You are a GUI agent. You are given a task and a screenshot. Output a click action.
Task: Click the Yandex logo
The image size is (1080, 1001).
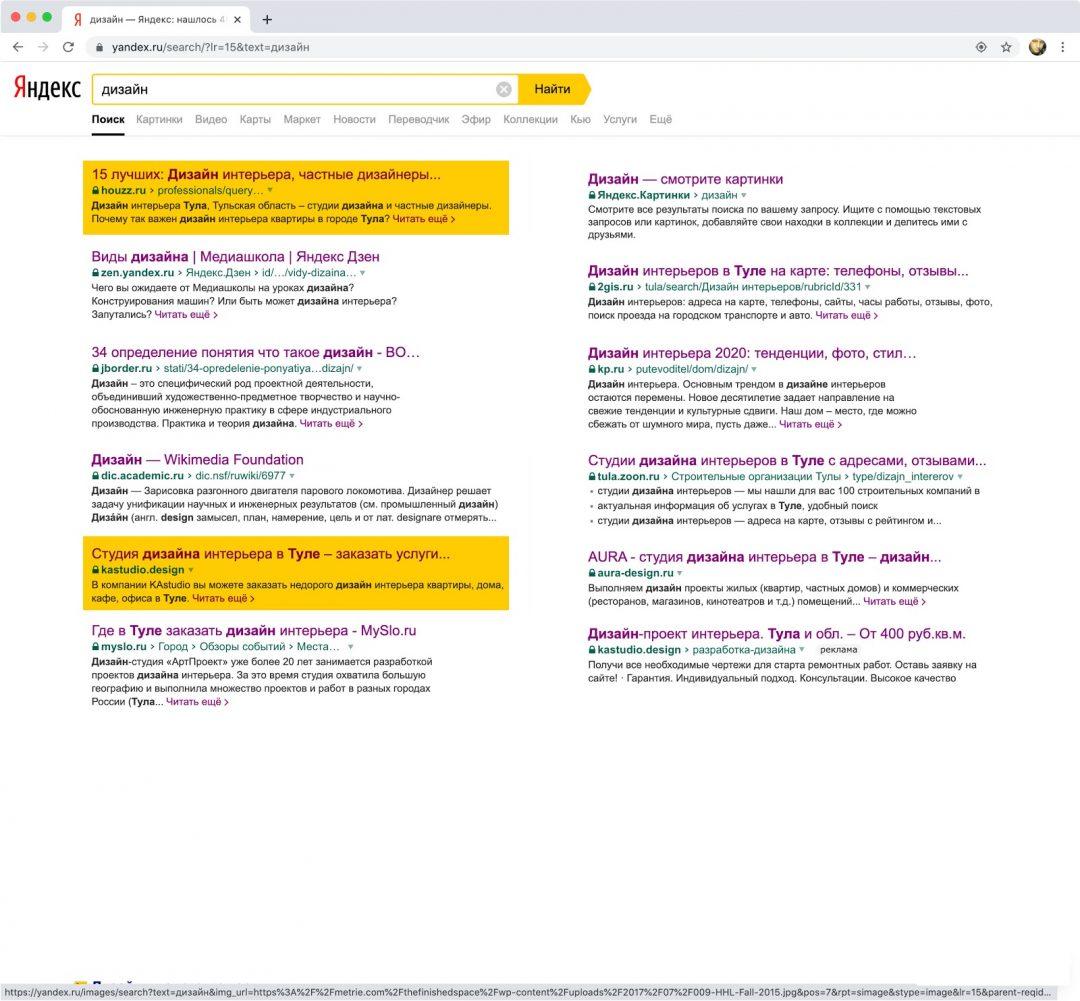pos(47,89)
